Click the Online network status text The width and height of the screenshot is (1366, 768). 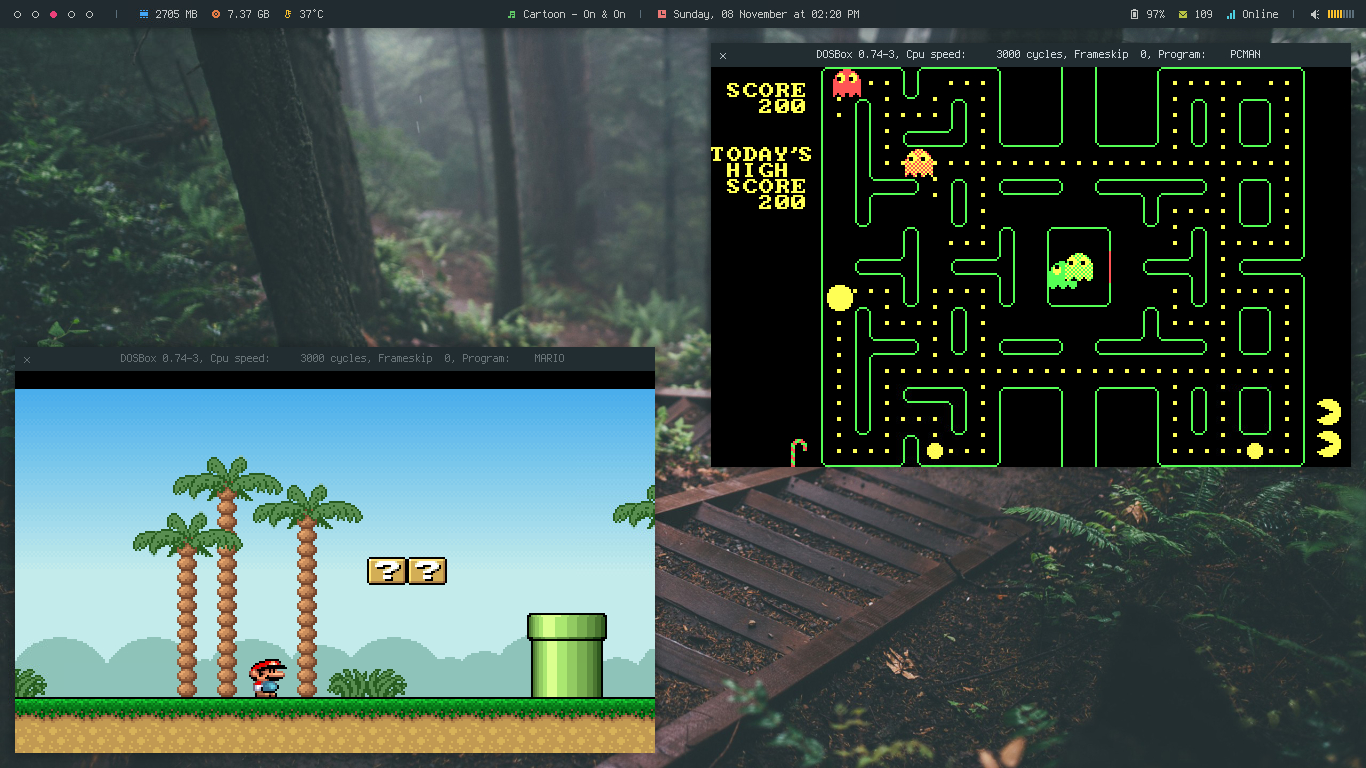[x=1260, y=15]
